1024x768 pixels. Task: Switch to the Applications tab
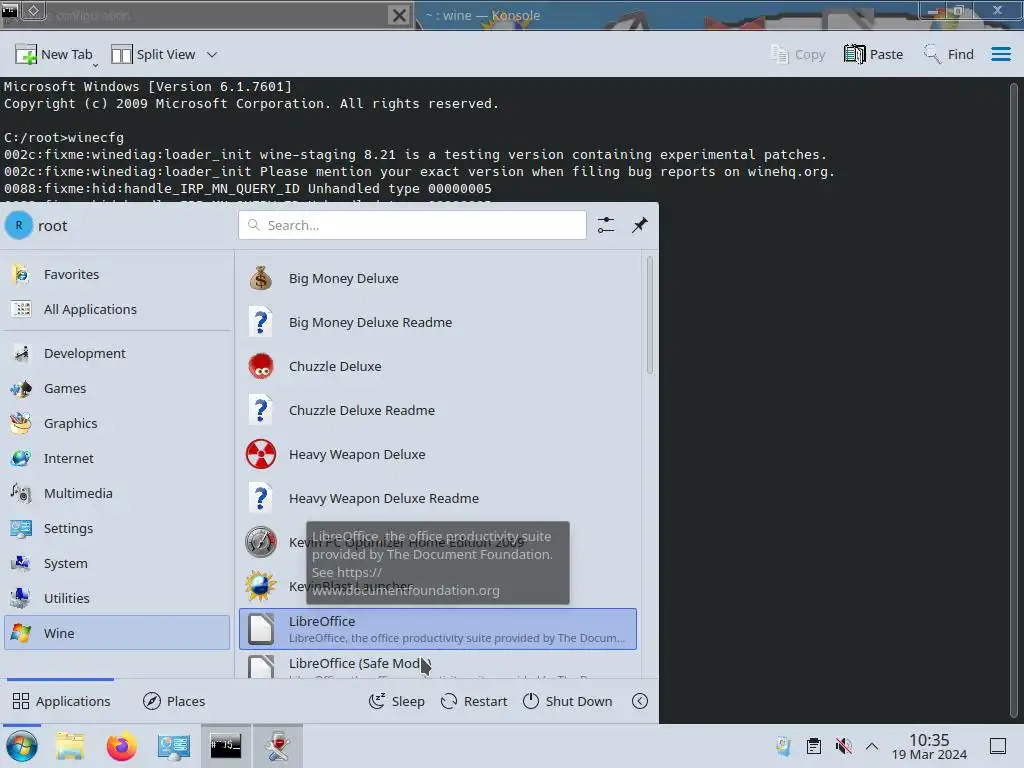pos(61,701)
